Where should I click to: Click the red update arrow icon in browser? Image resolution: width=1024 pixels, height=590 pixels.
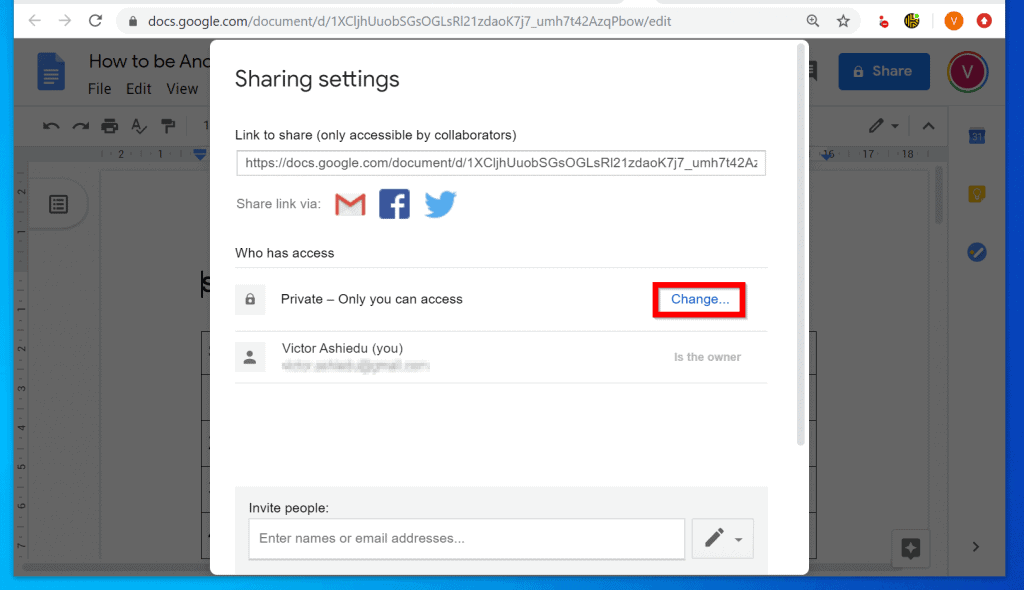point(984,21)
